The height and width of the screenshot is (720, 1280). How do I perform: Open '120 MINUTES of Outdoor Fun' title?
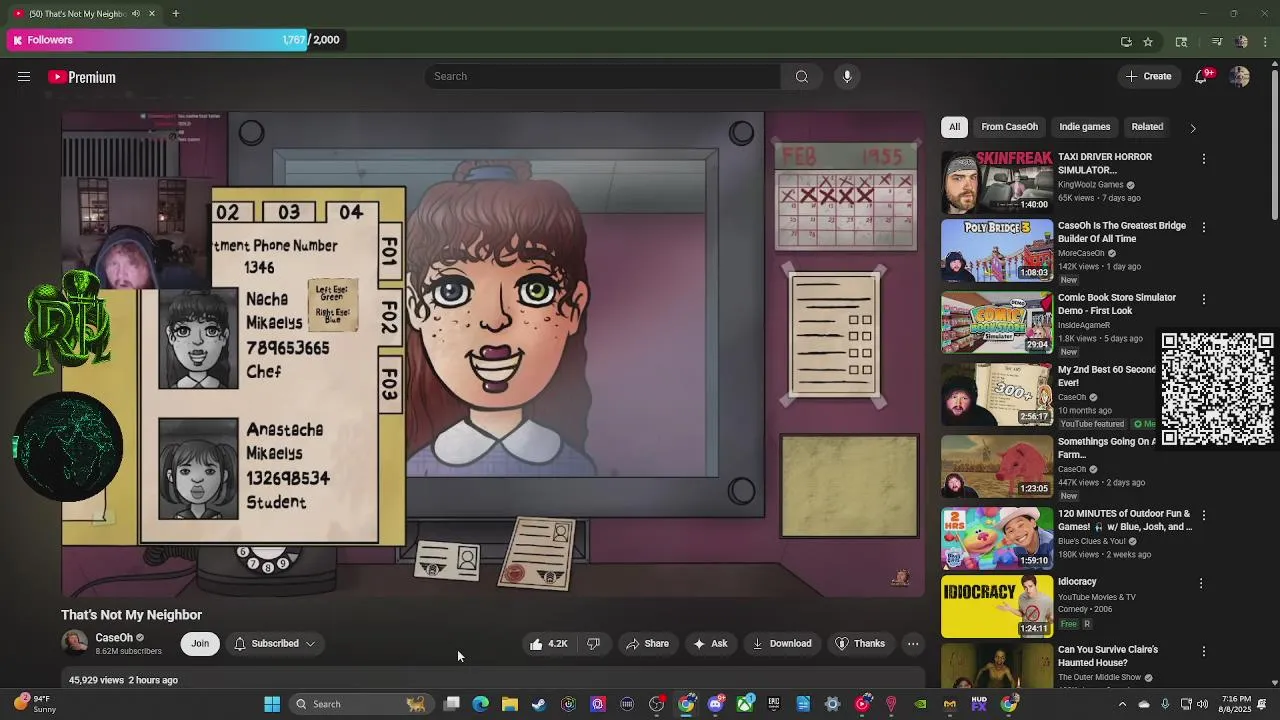pyautogui.click(x=1125, y=520)
